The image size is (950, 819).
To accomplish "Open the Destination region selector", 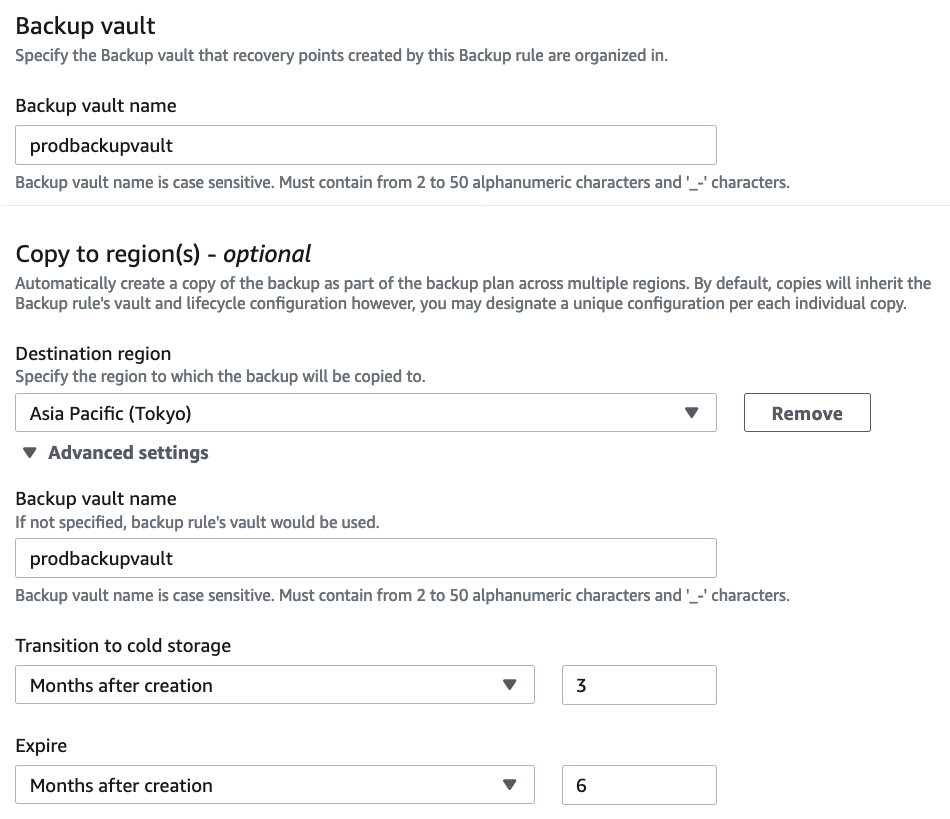I will pyautogui.click(x=365, y=412).
